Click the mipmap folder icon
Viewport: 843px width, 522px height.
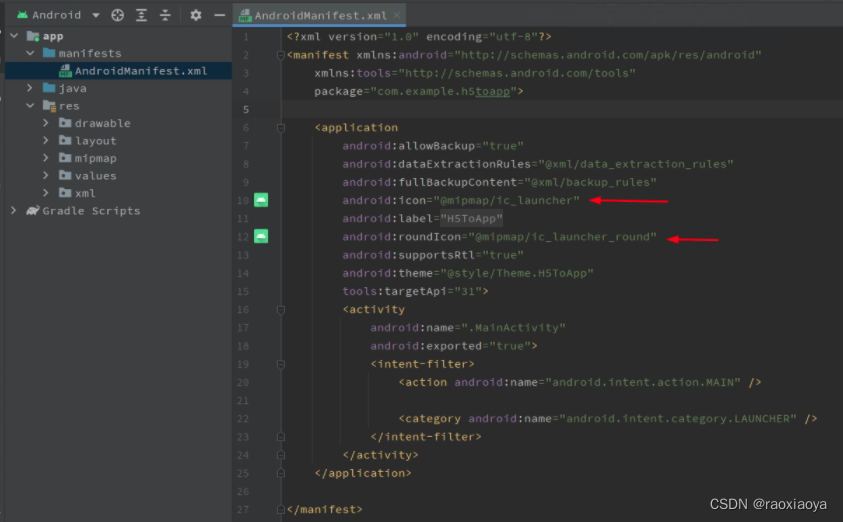[x=65, y=158]
